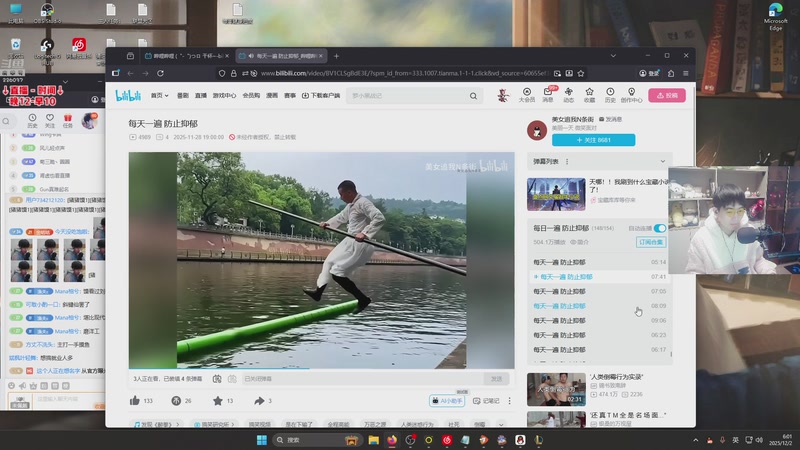The height and width of the screenshot is (450, 800).
Task: Open 历史 icon in left live window
Action: (32, 120)
